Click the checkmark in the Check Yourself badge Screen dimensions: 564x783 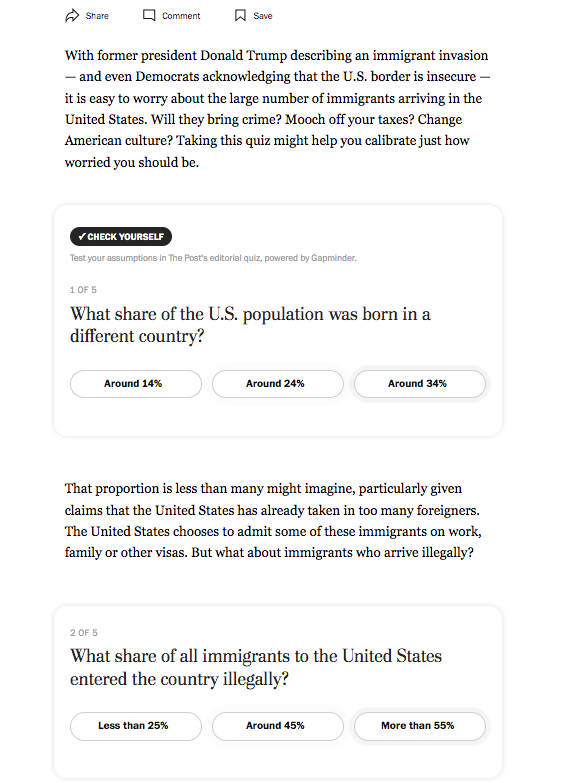82,236
